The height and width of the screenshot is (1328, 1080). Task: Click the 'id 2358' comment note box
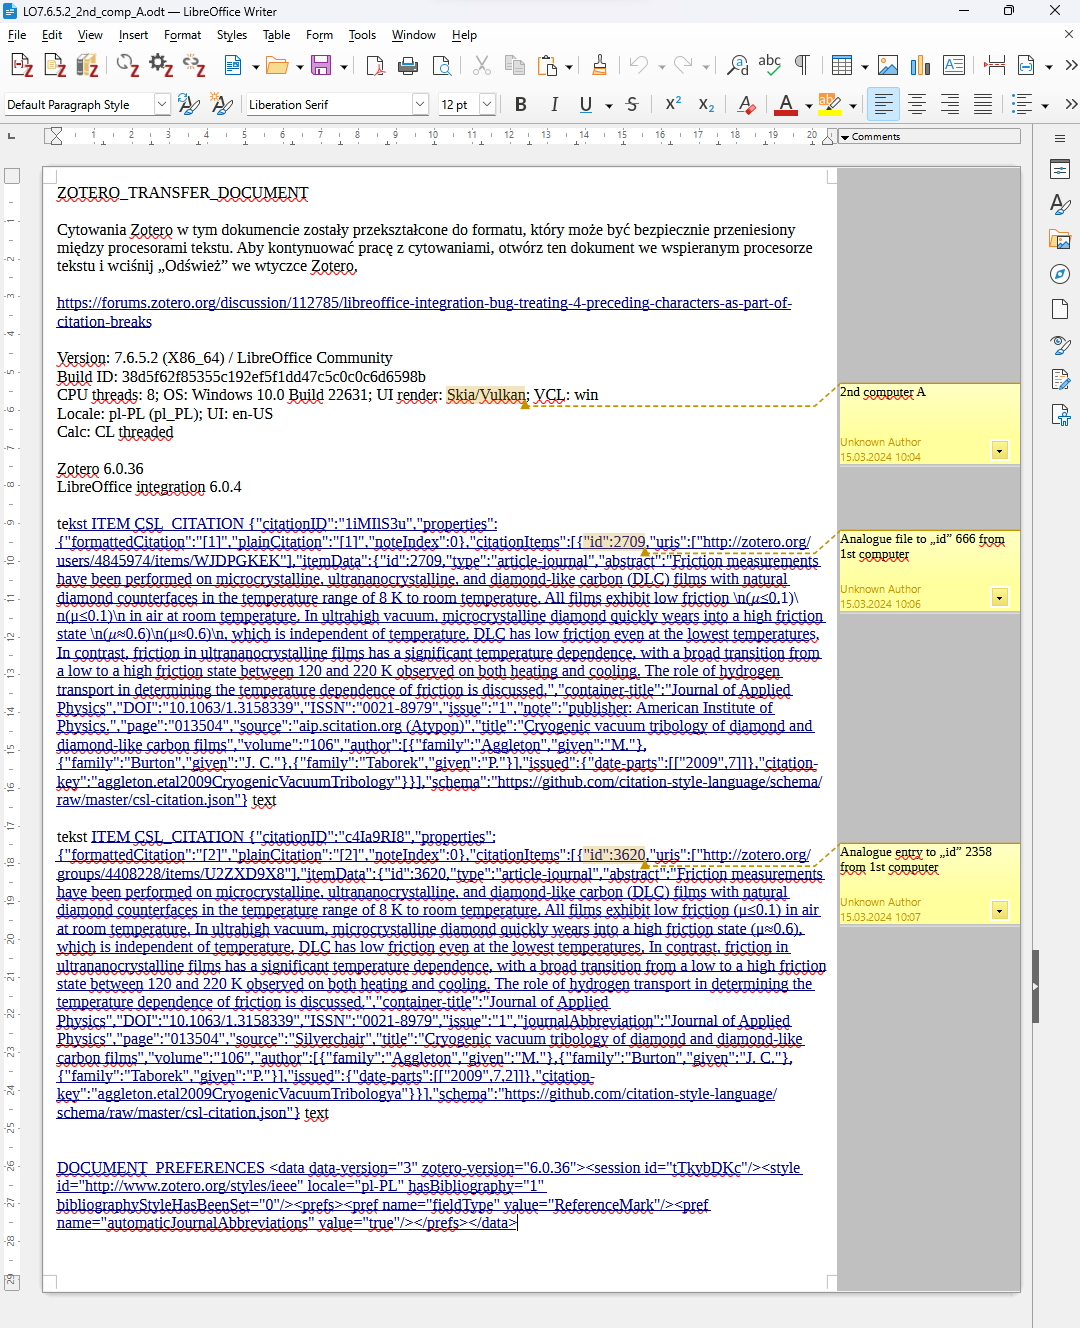click(929, 884)
